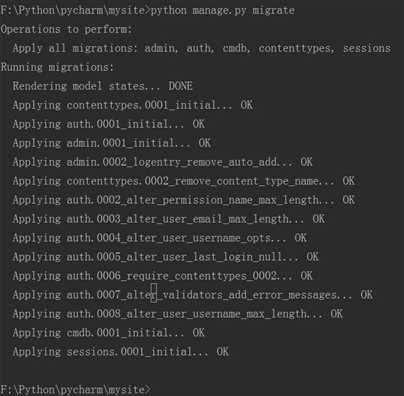Click the auth.0003_alter_user_email_max_length line
Screen dimensions: 404x396
coord(169,219)
